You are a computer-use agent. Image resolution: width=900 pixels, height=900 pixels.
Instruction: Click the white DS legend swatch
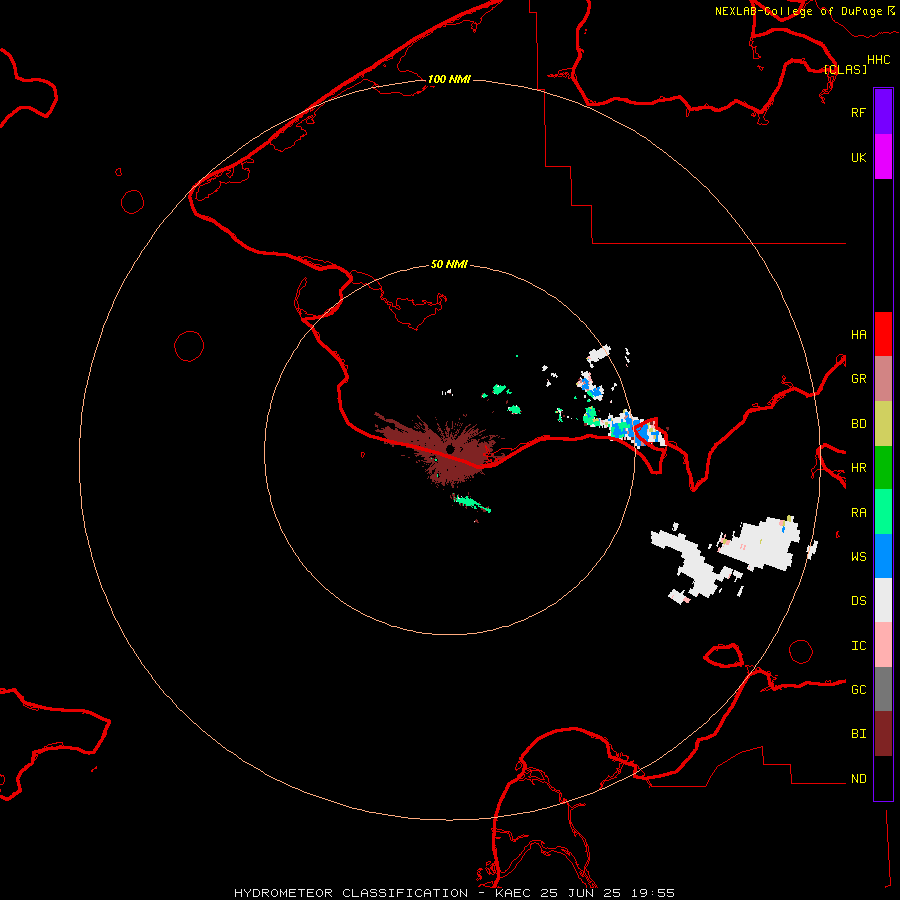point(883,600)
